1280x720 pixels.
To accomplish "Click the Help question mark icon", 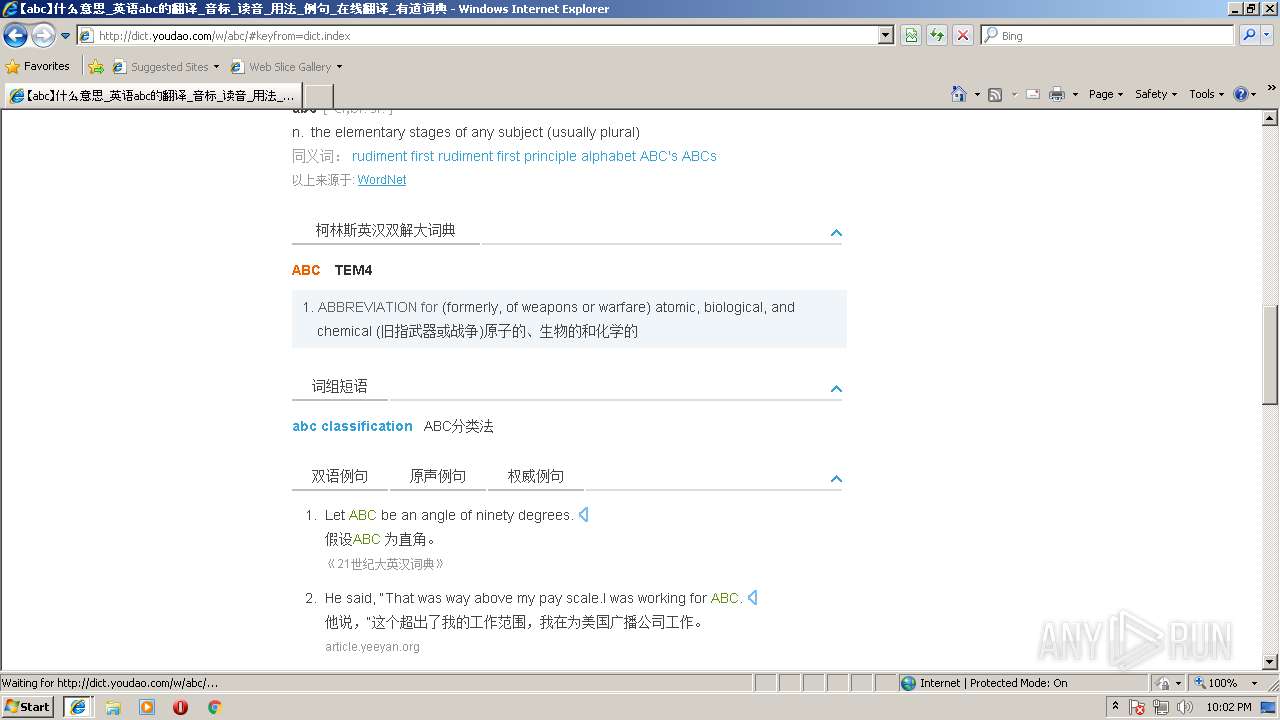I will 1241,94.
